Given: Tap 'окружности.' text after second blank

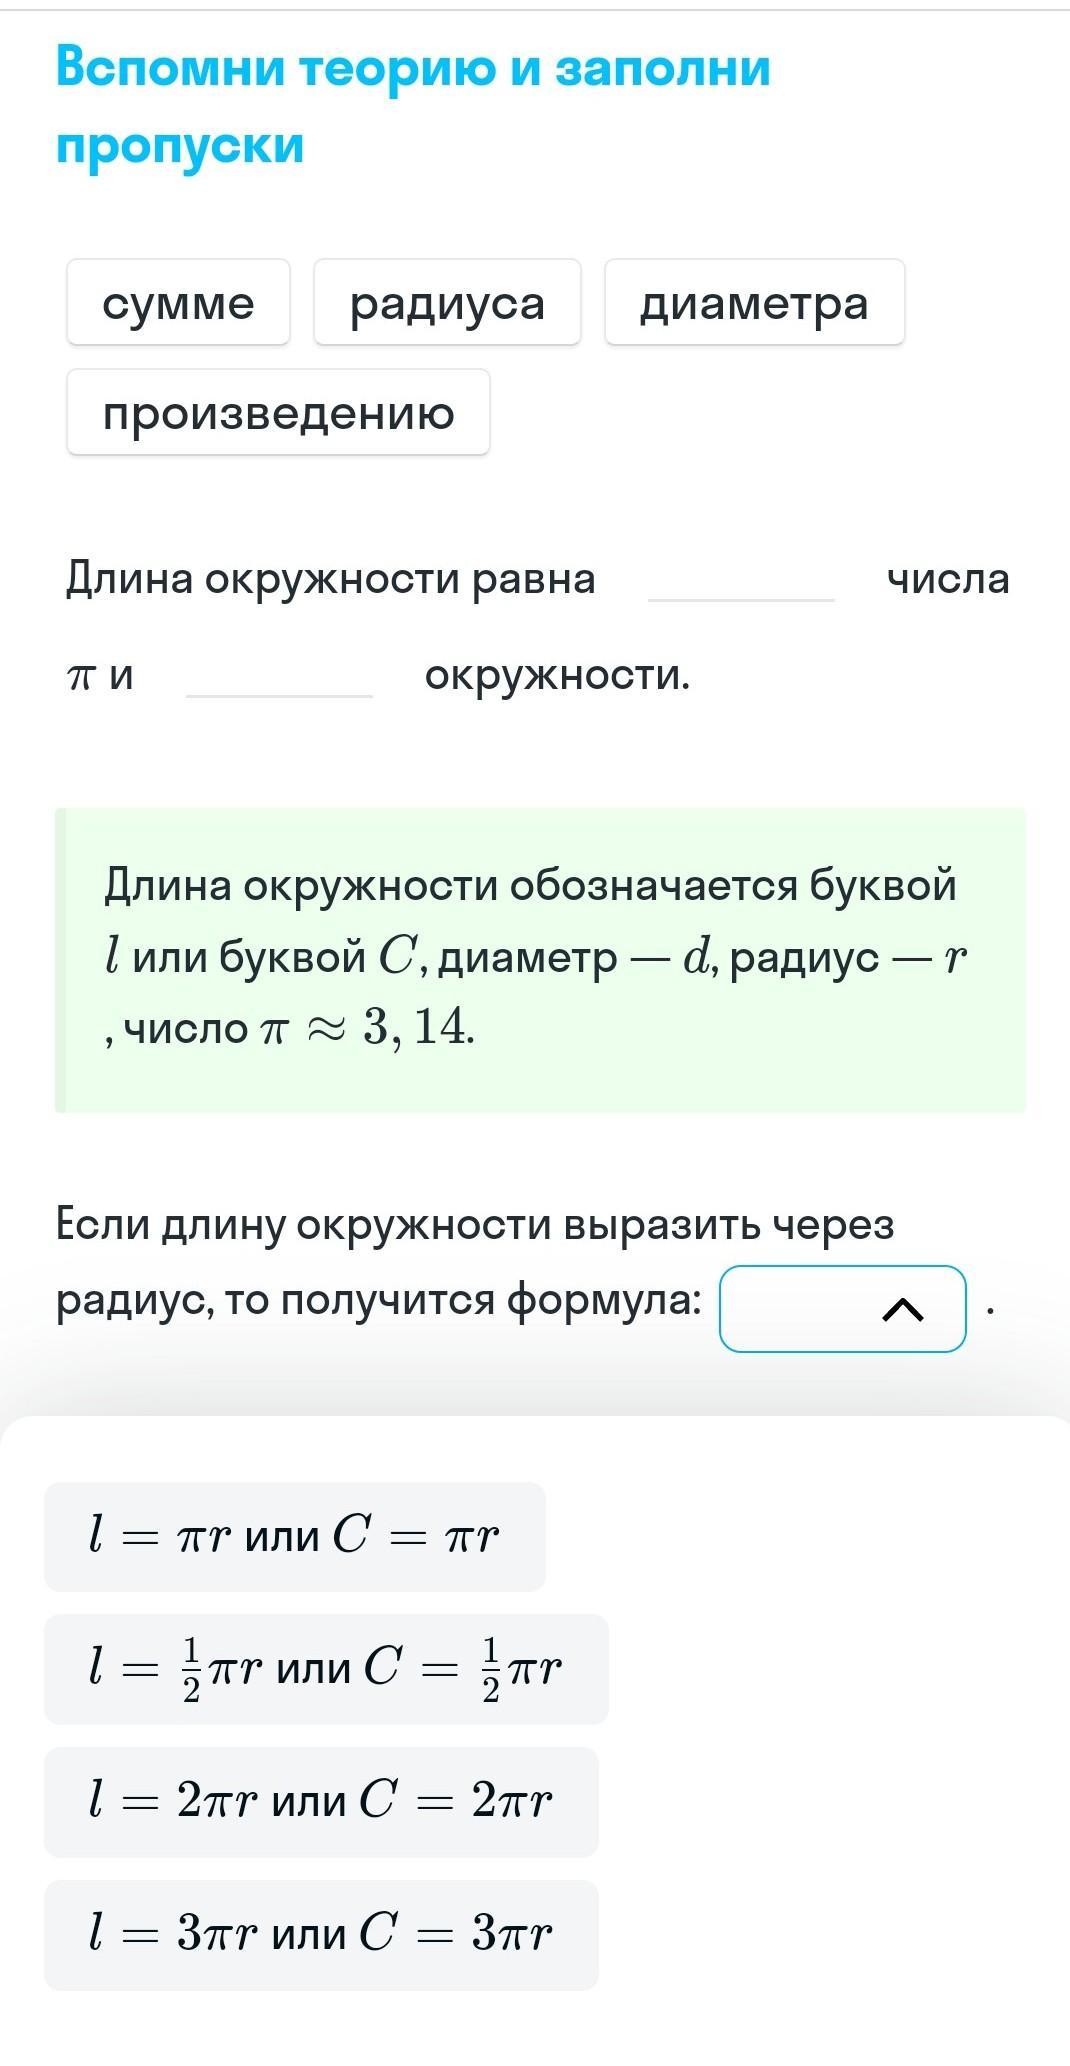Looking at the screenshot, I should [557, 676].
